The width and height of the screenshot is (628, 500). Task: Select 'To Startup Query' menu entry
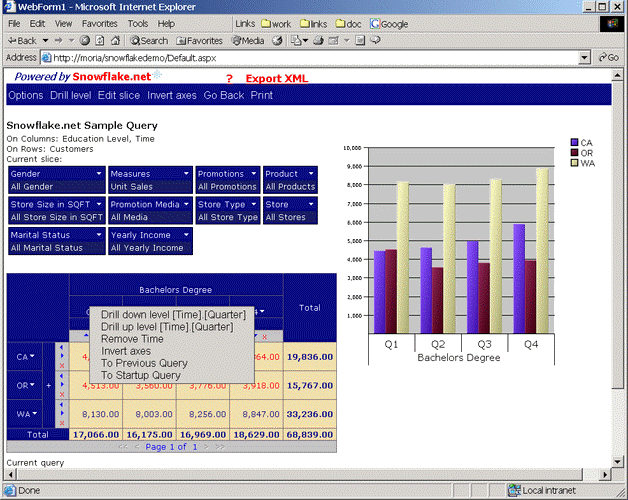point(141,375)
